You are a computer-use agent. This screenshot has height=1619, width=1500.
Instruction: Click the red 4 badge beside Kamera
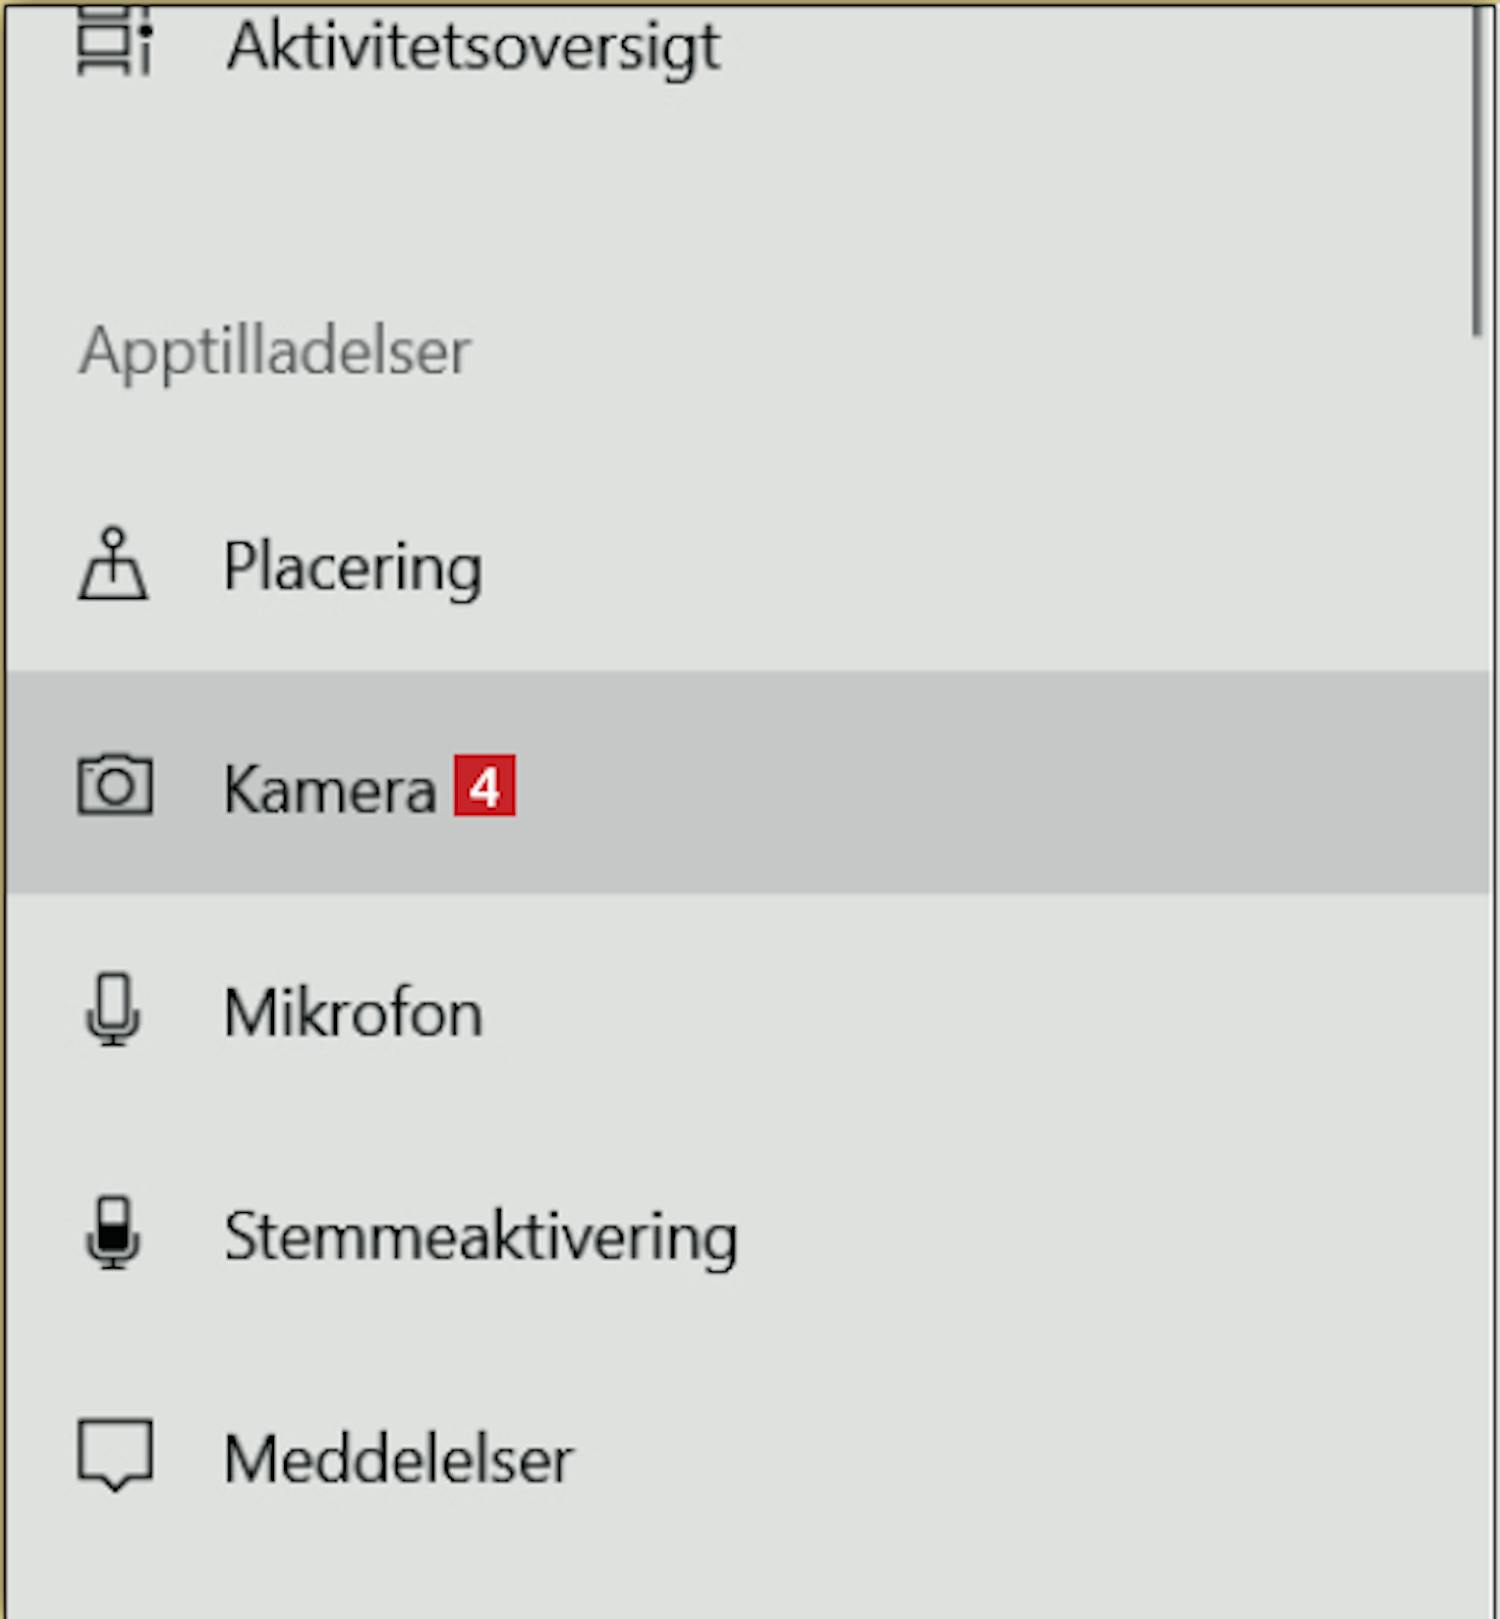(485, 786)
